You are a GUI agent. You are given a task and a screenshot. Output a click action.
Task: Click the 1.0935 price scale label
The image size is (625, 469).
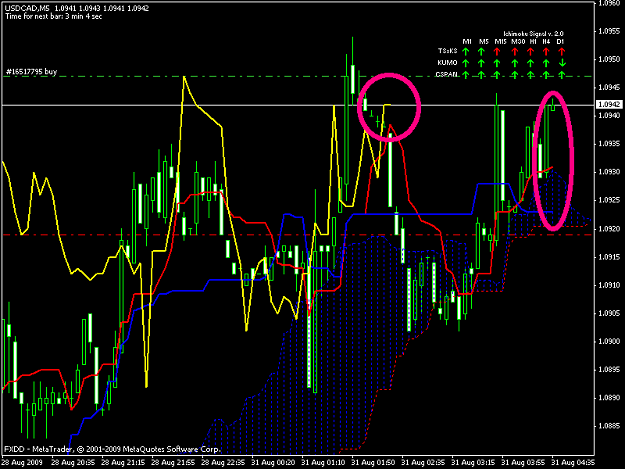tap(609, 144)
